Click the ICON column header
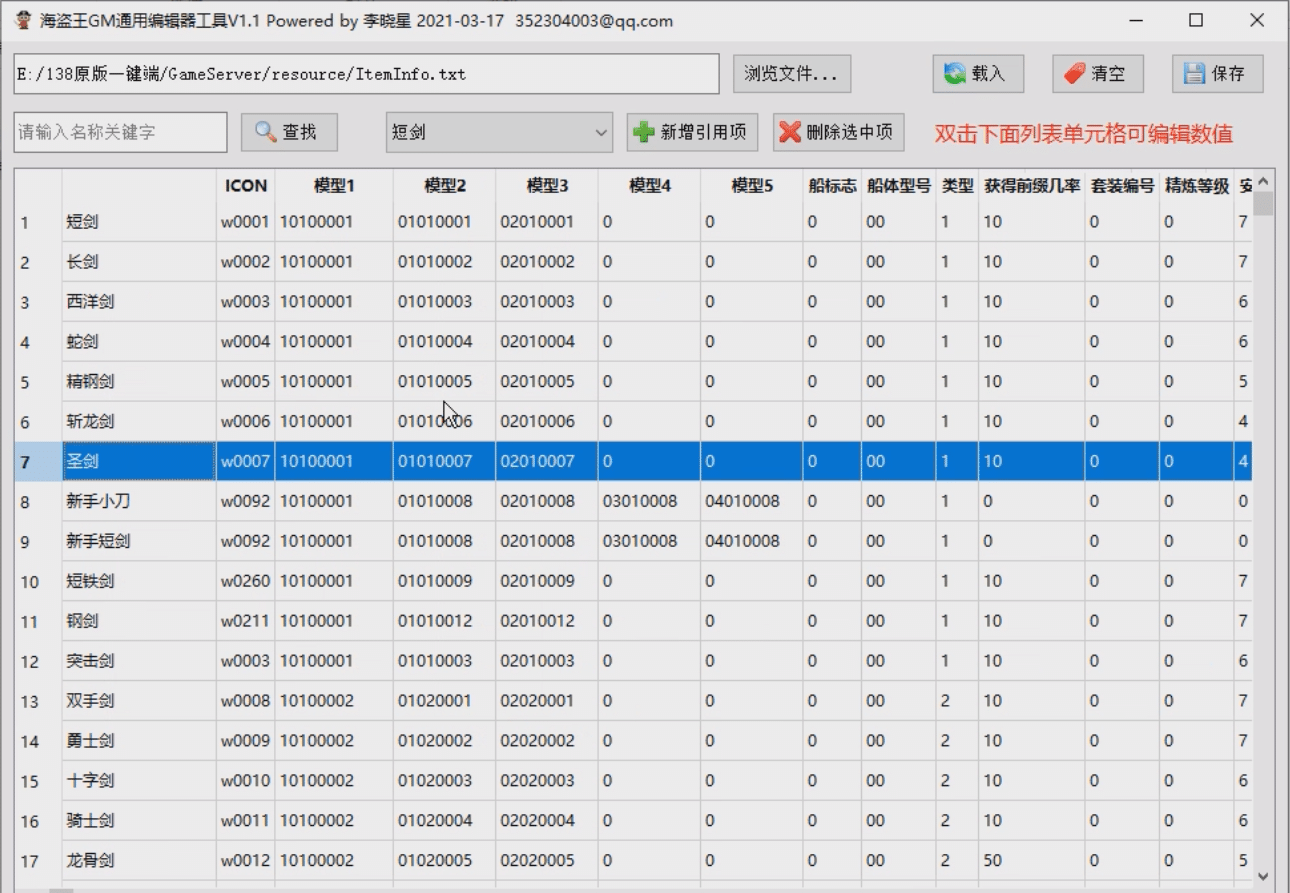The width and height of the screenshot is (1290, 893). tap(245, 186)
